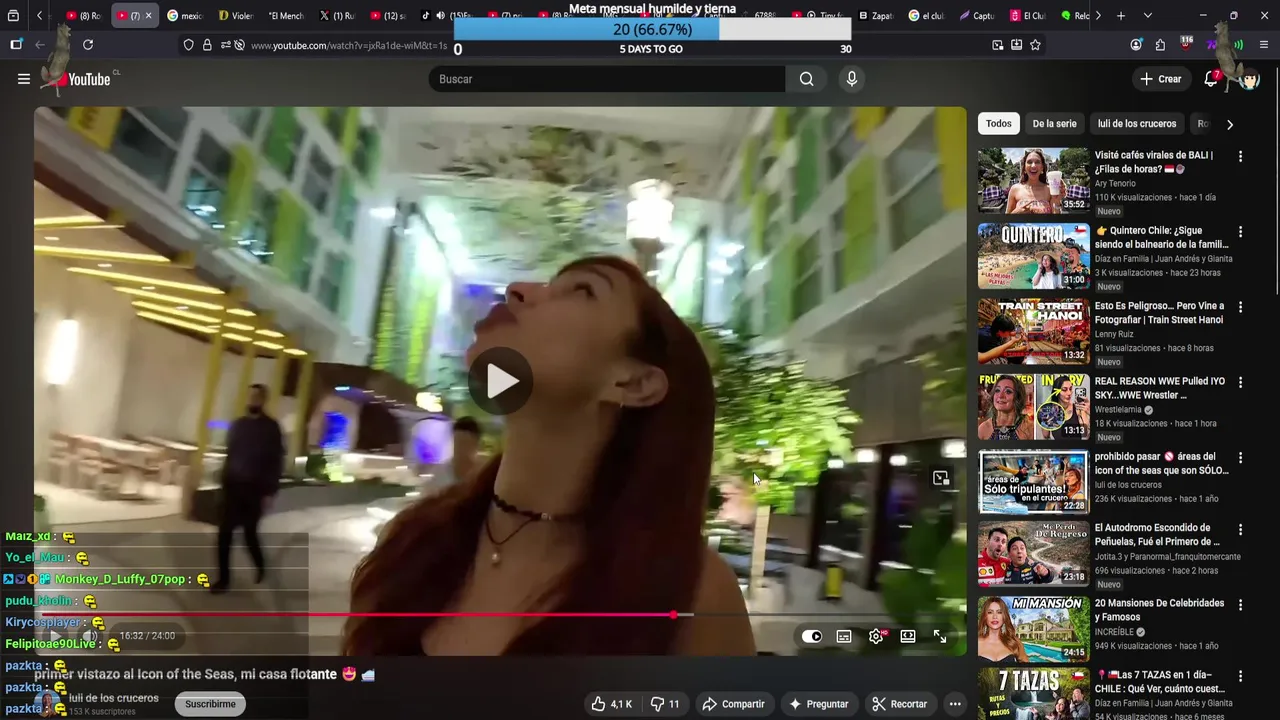Open options for Visité cafés virales de BALI
The image size is (1280, 720).
(1240, 157)
